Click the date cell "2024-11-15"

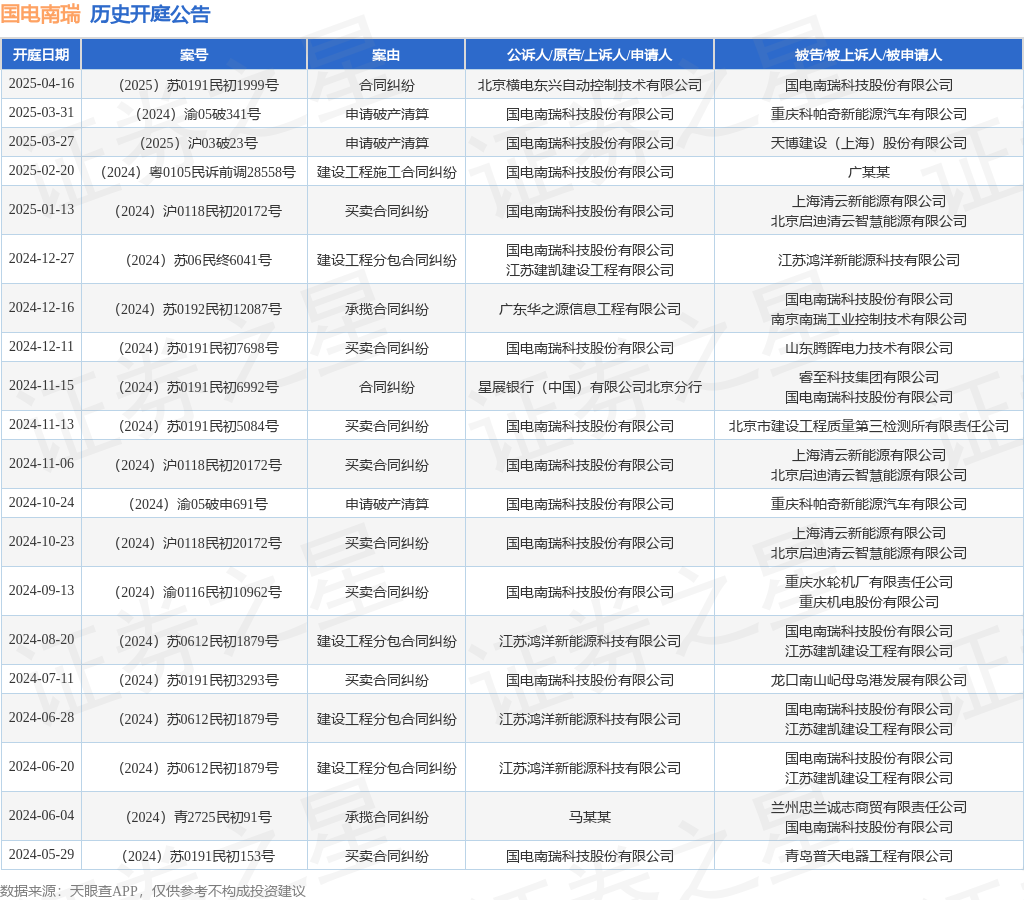tap(41, 386)
